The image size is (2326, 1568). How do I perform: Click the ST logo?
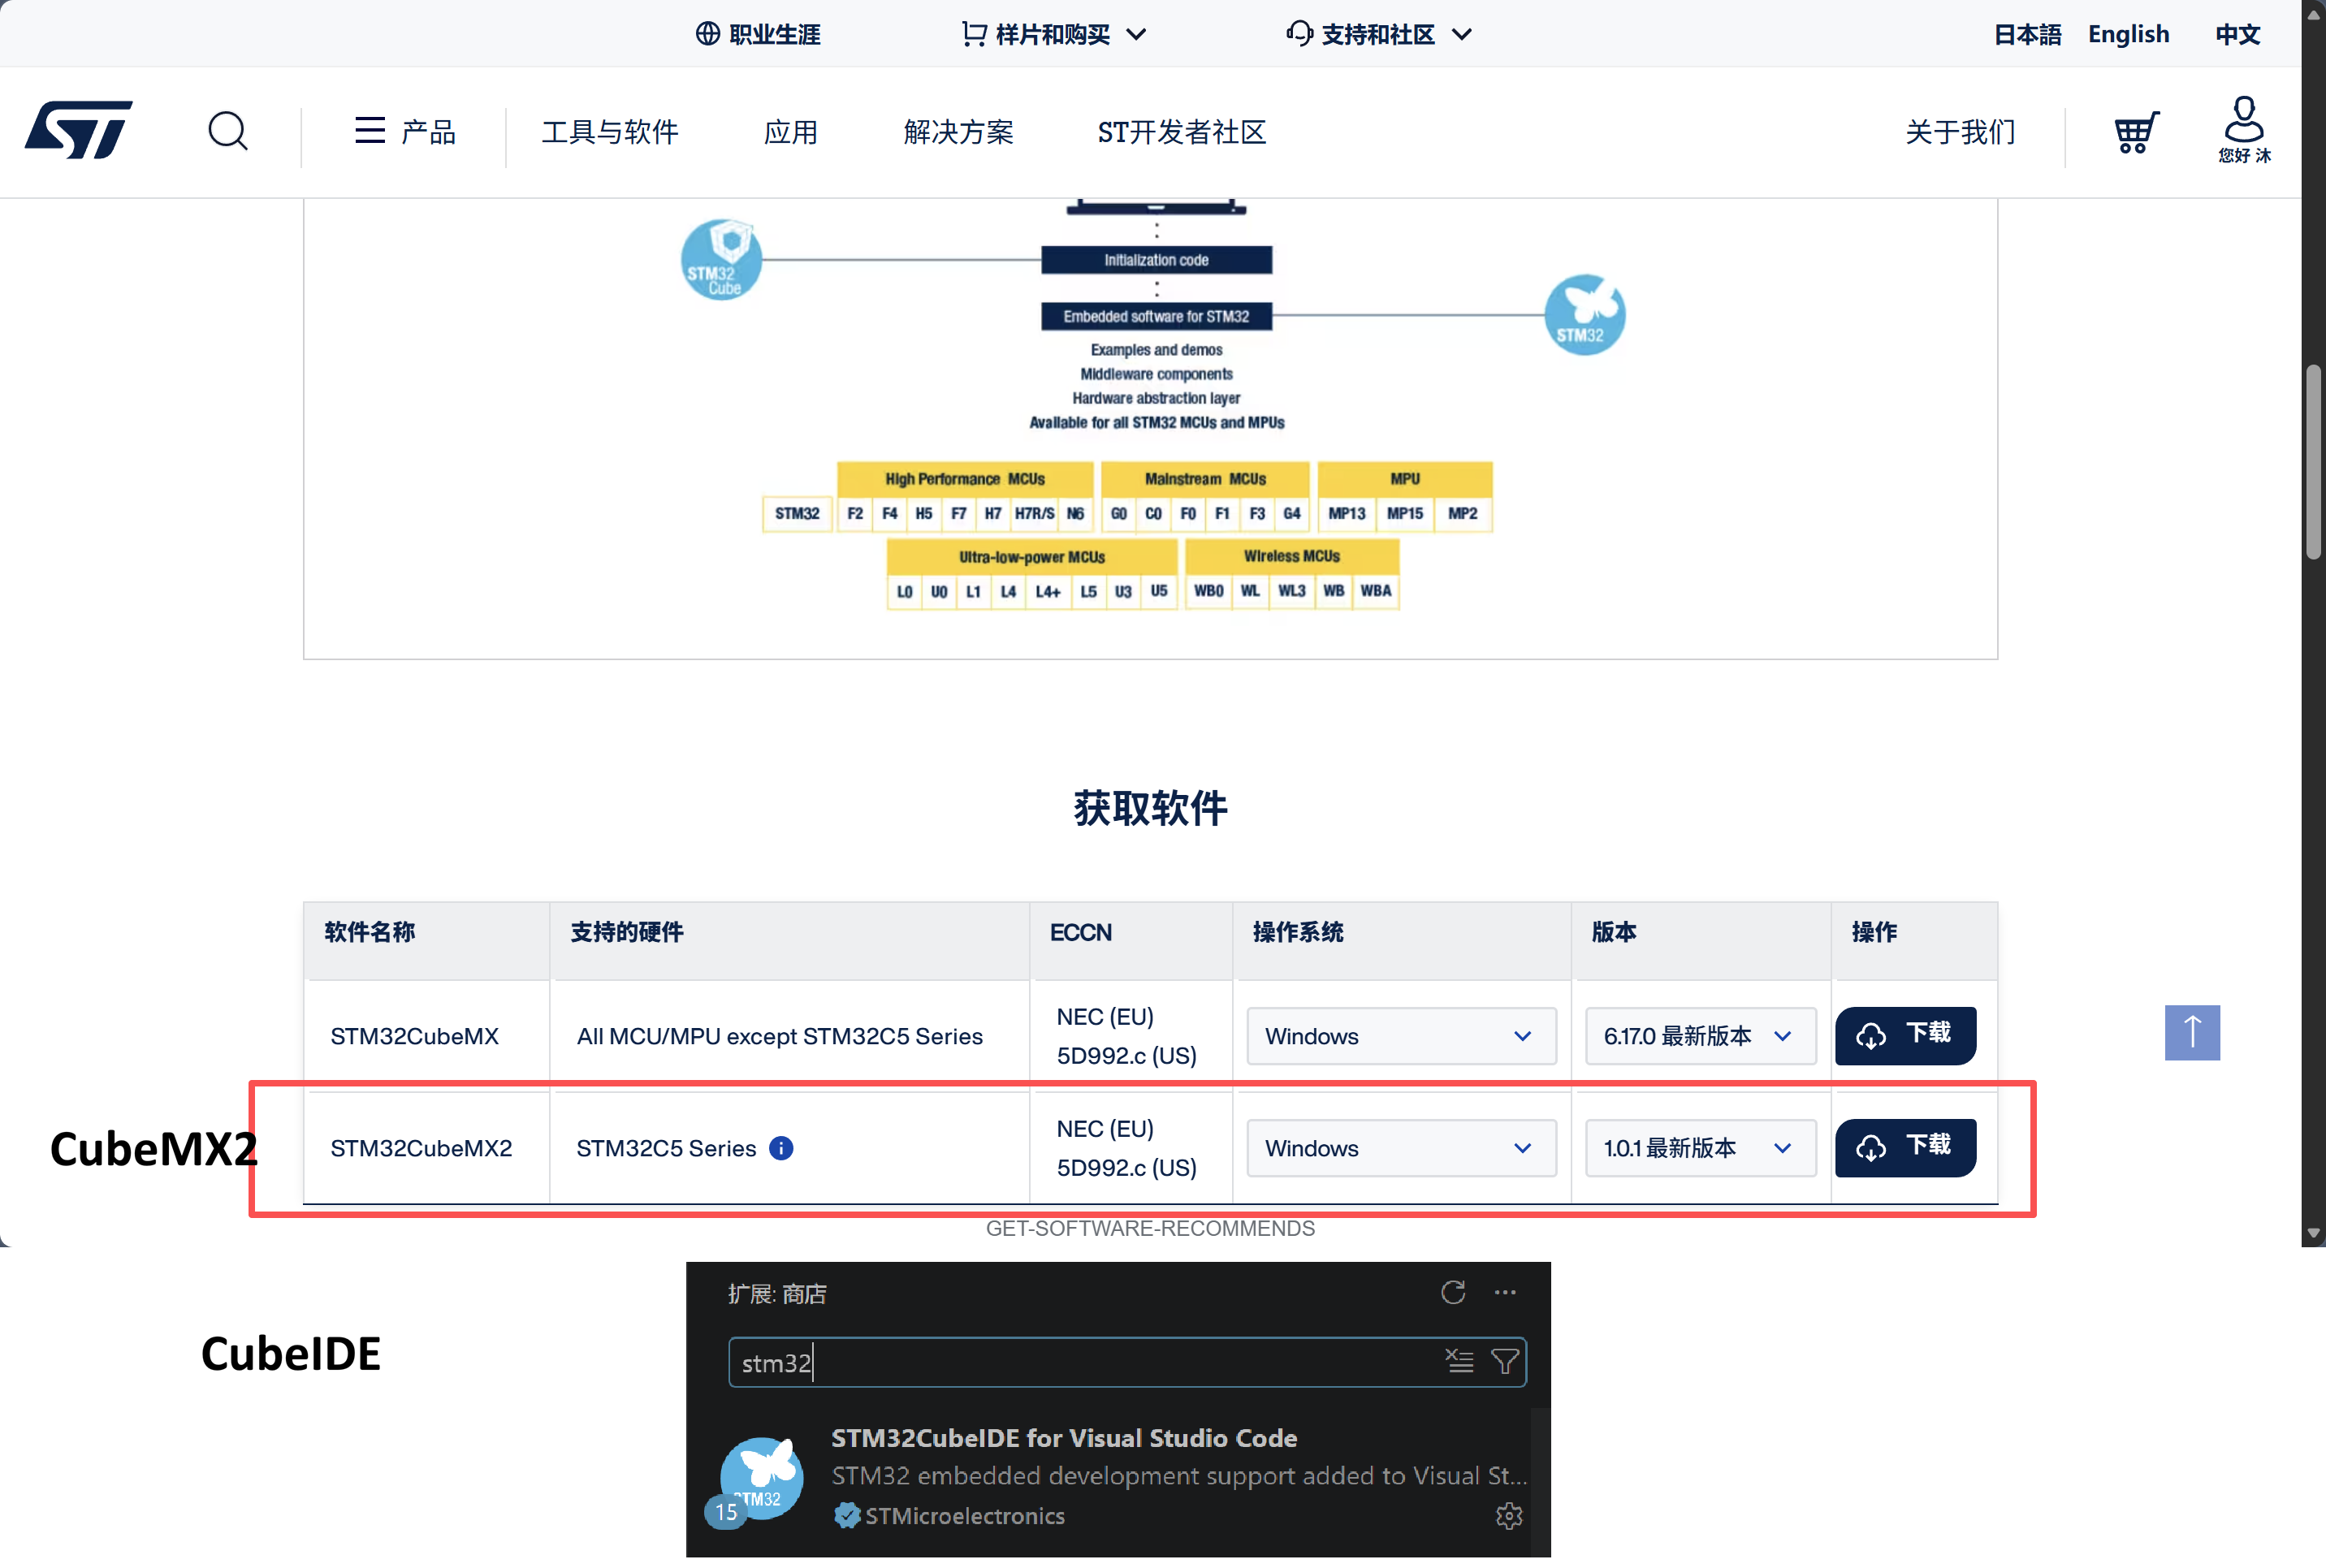(x=79, y=130)
